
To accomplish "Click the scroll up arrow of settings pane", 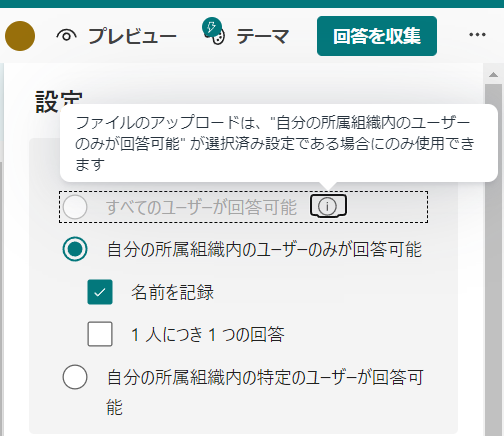I will [x=493, y=74].
